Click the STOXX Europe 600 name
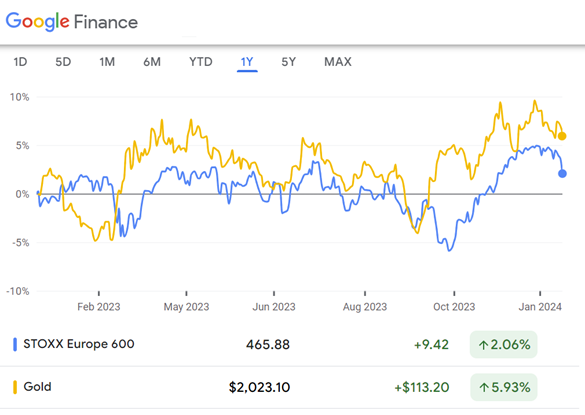This screenshot has height=415, width=585. point(79,344)
